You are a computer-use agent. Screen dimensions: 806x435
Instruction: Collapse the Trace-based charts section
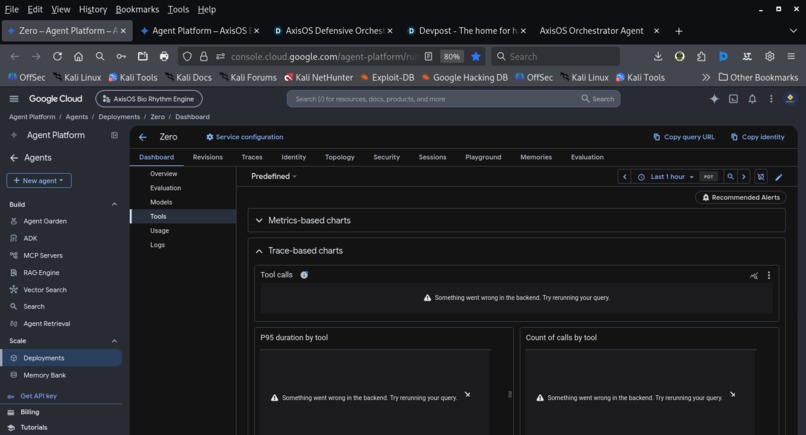tap(259, 251)
